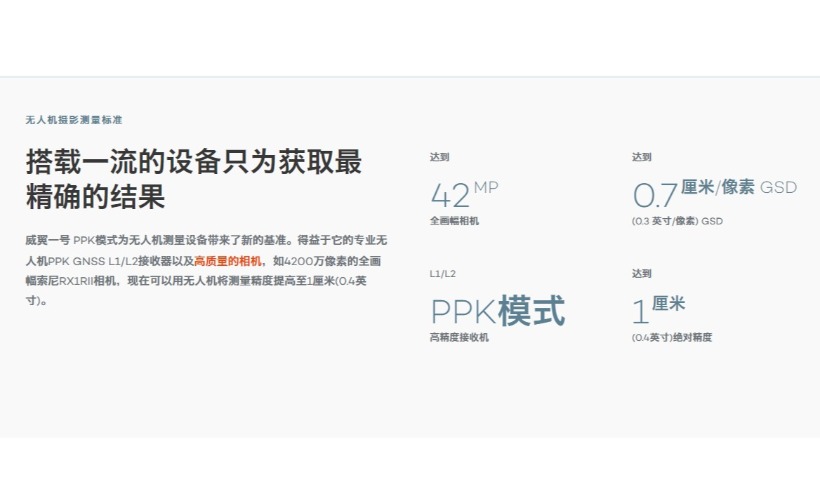The width and height of the screenshot is (820, 491).
Task: Click the L1/L2 label above PPK模式
Action: tap(443, 273)
